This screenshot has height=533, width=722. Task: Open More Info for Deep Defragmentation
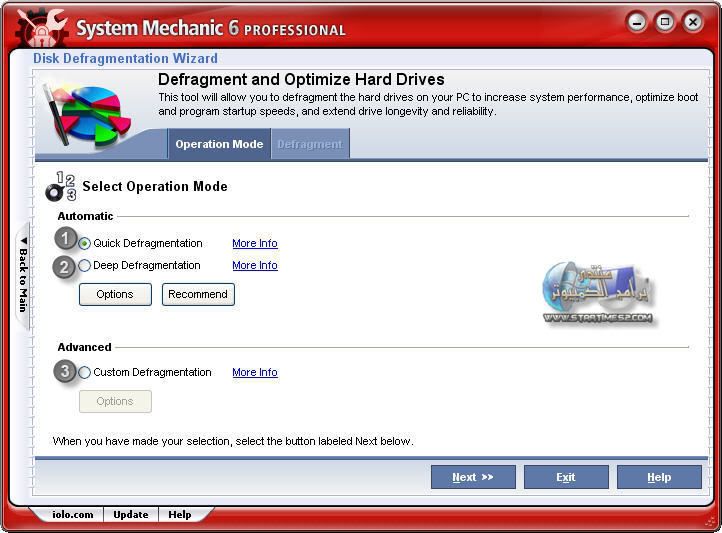point(255,265)
